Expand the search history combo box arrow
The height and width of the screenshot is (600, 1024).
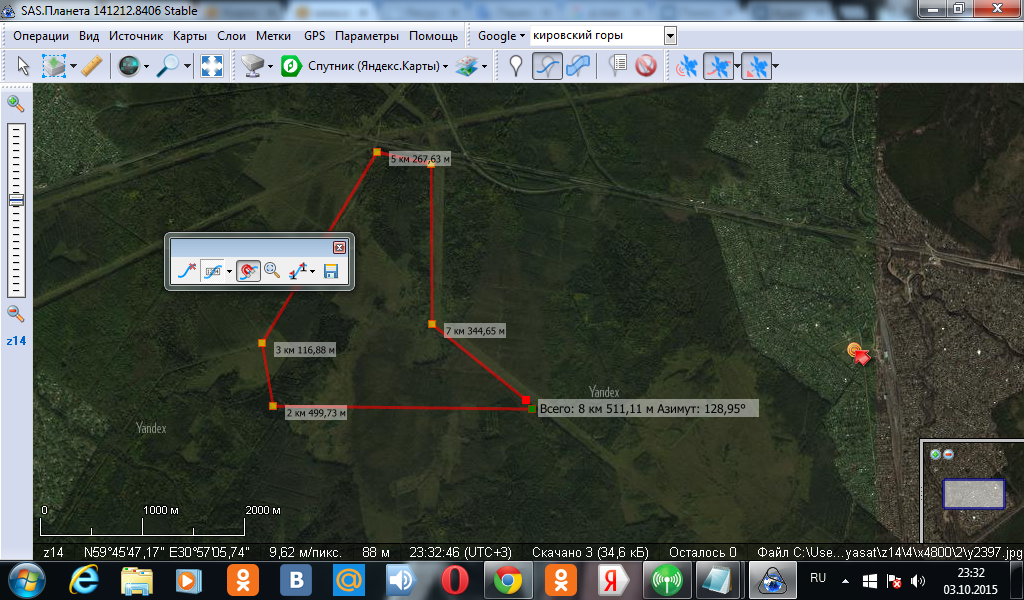[670, 36]
